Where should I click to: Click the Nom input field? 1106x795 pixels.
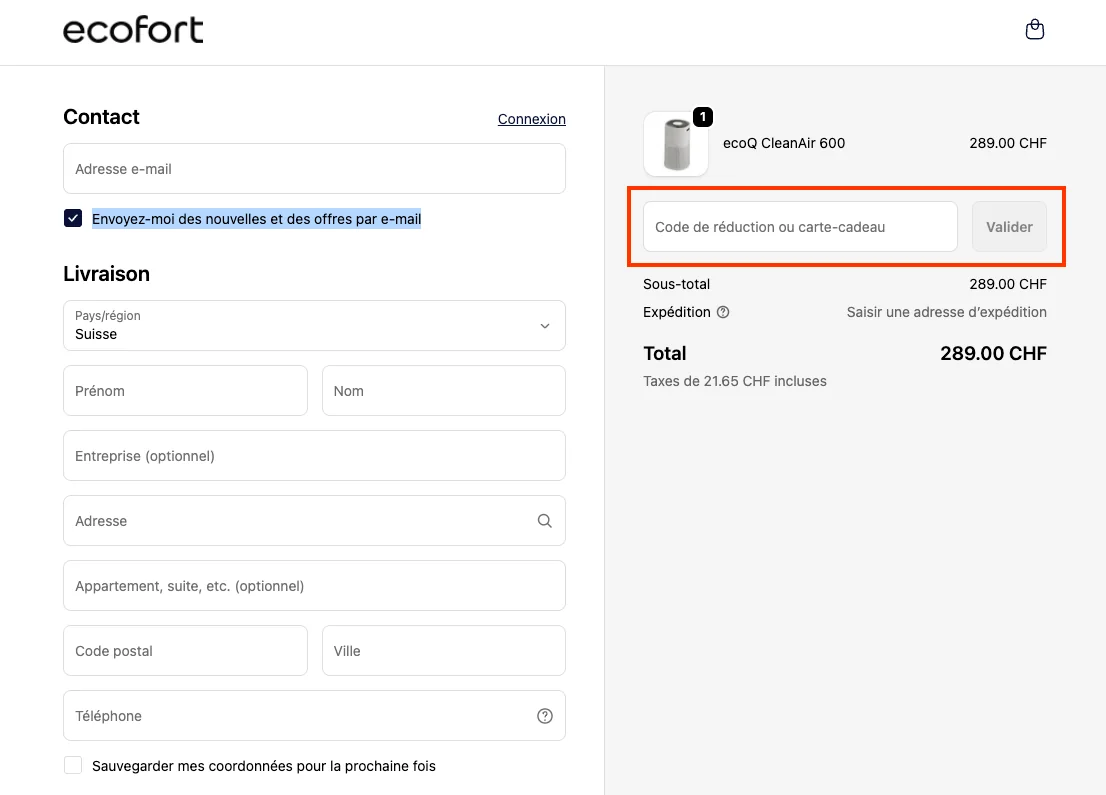coord(443,391)
